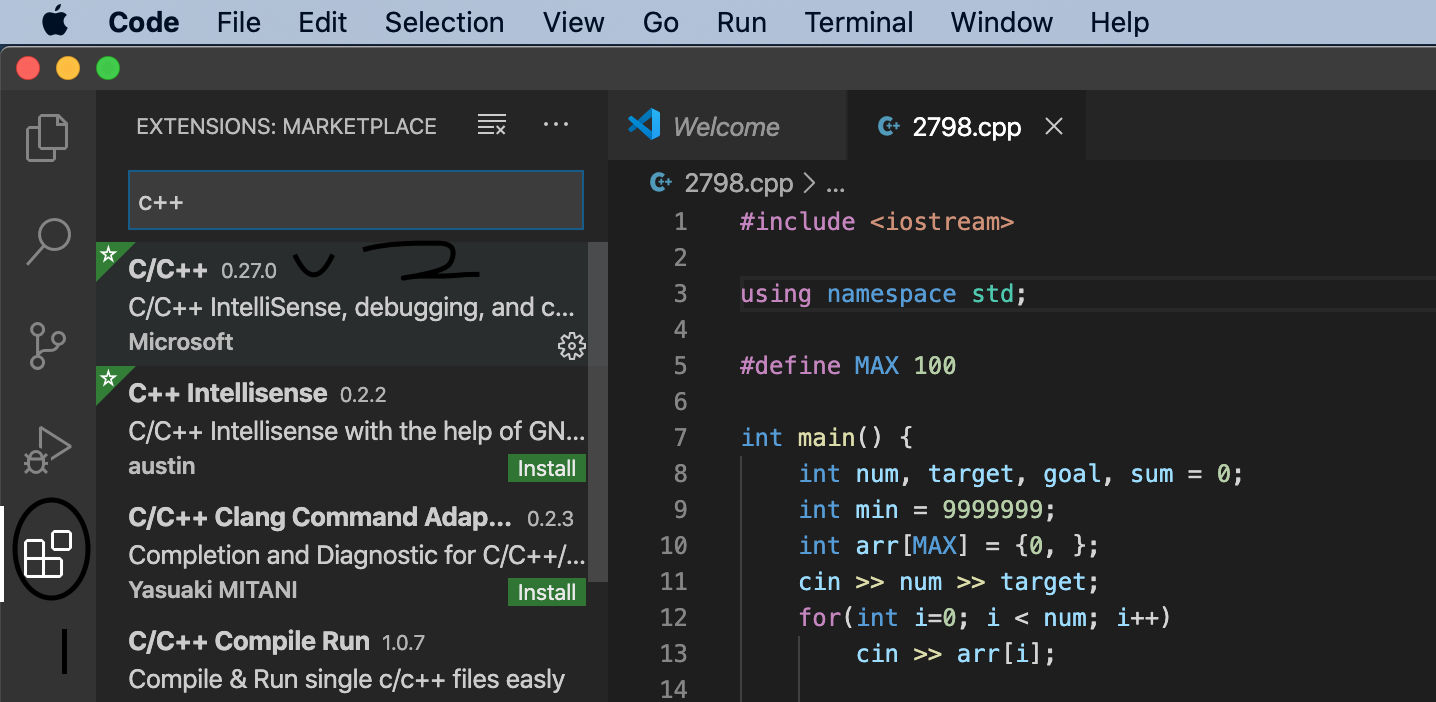Open the Search view in activity bar
This screenshot has height=702, width=1436.
tap(47, 241)
